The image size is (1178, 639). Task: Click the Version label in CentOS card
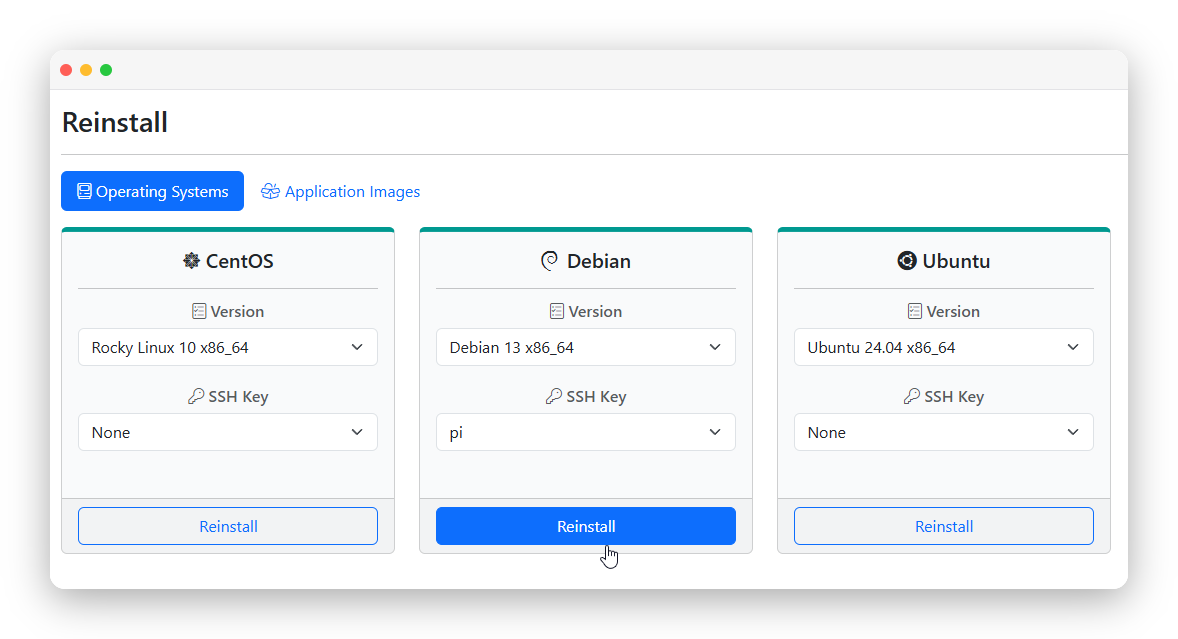[237, 311]
